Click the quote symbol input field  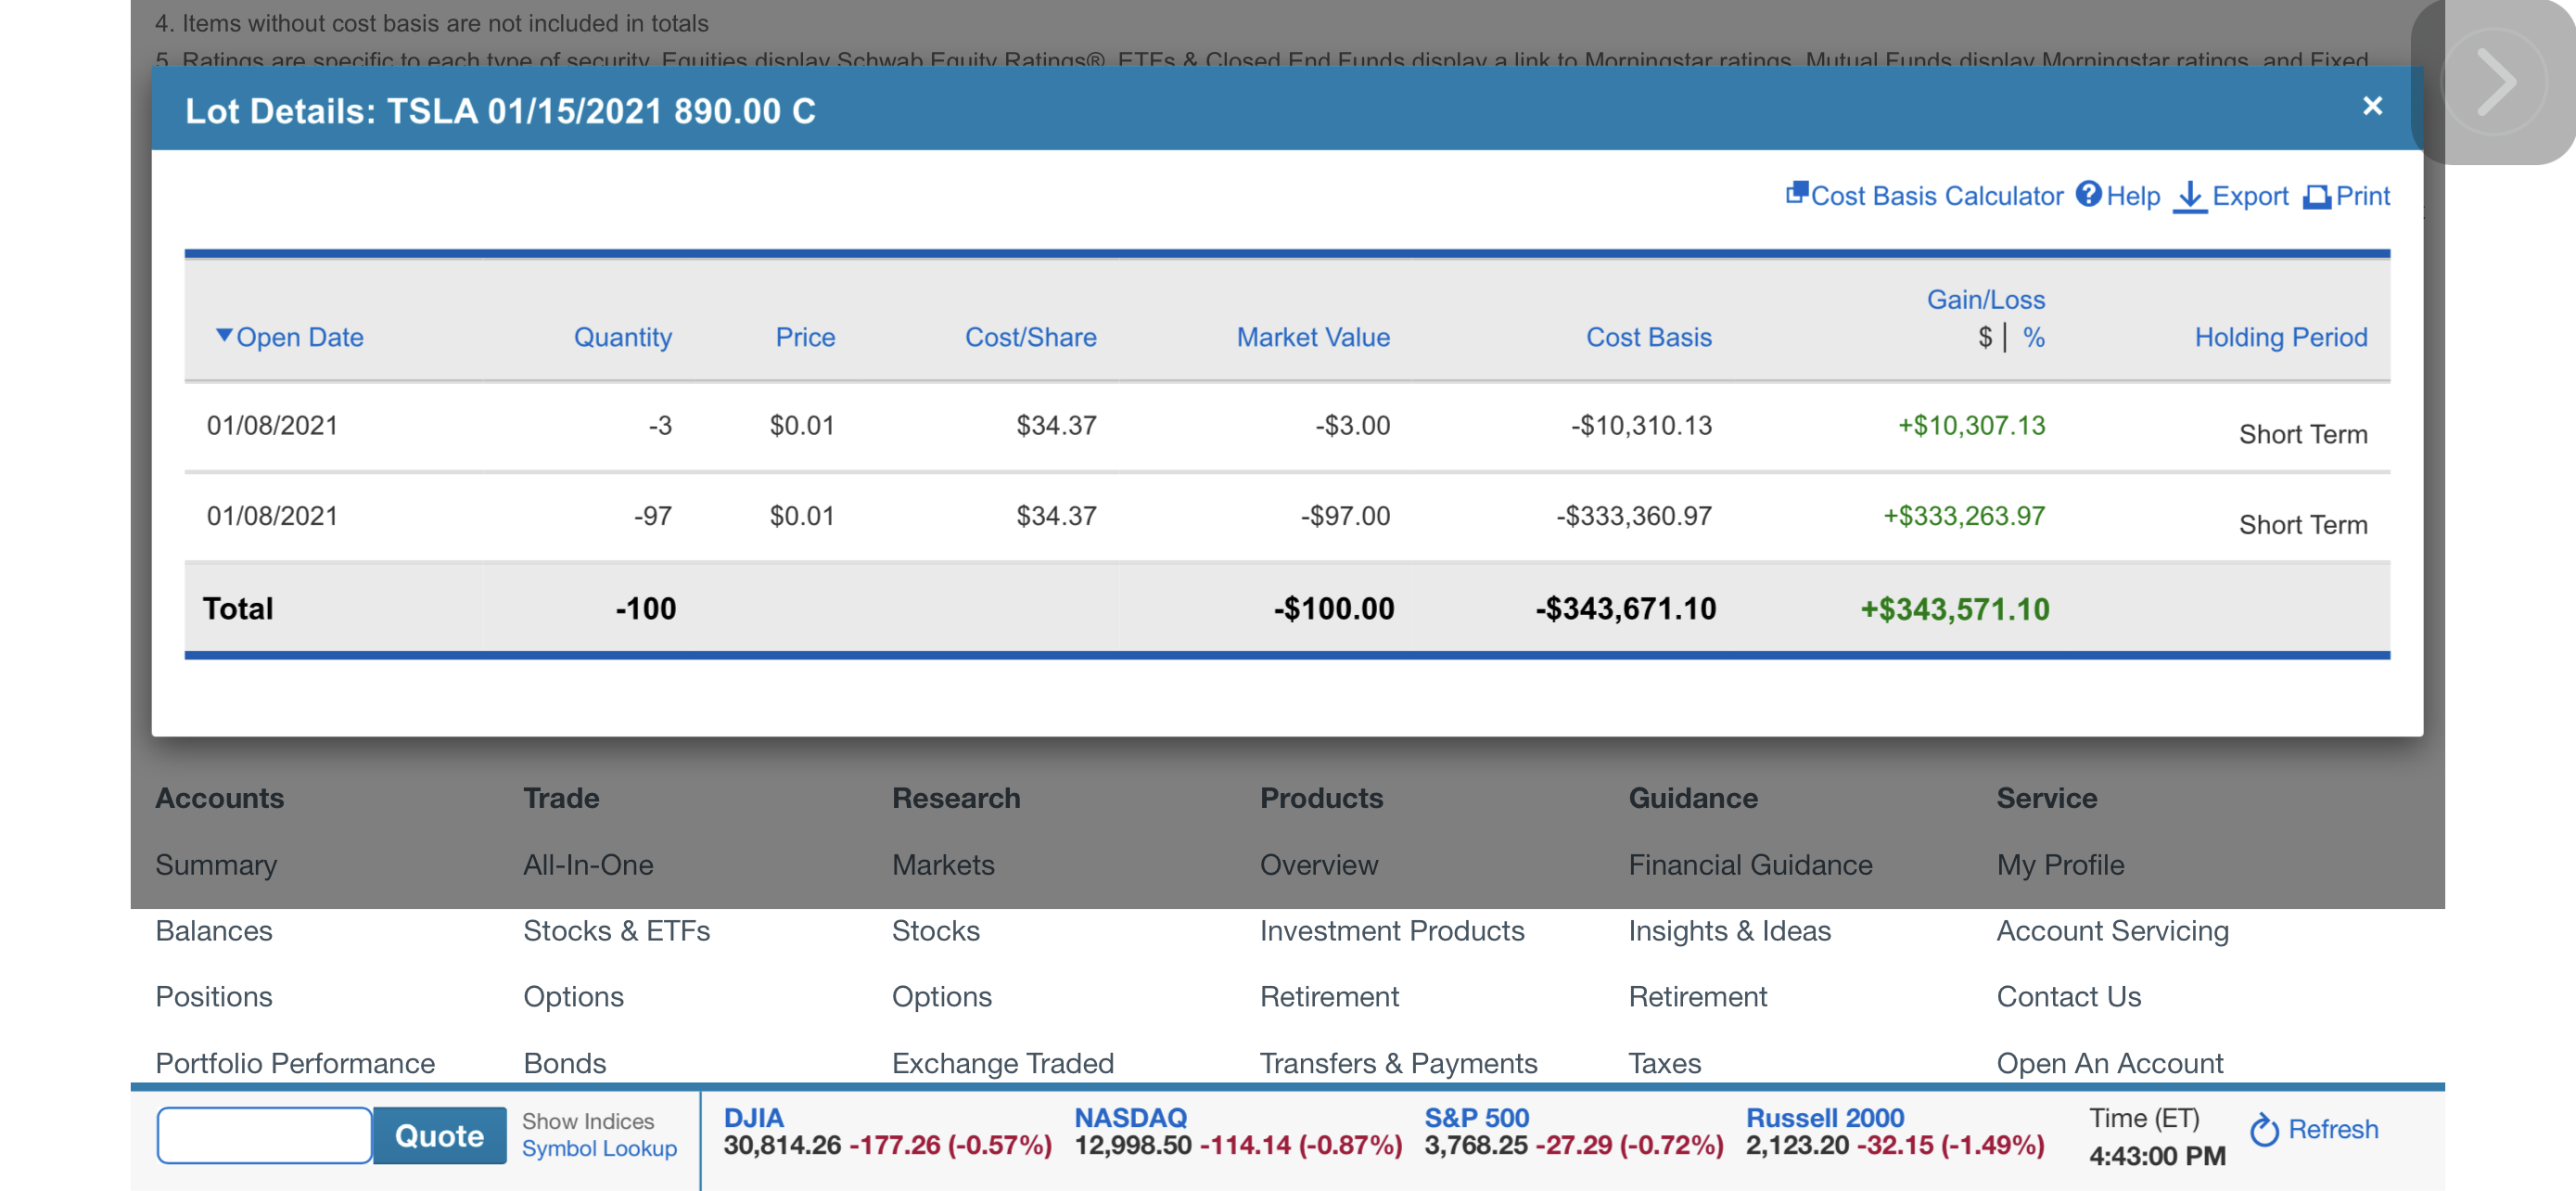(264, 1134)
